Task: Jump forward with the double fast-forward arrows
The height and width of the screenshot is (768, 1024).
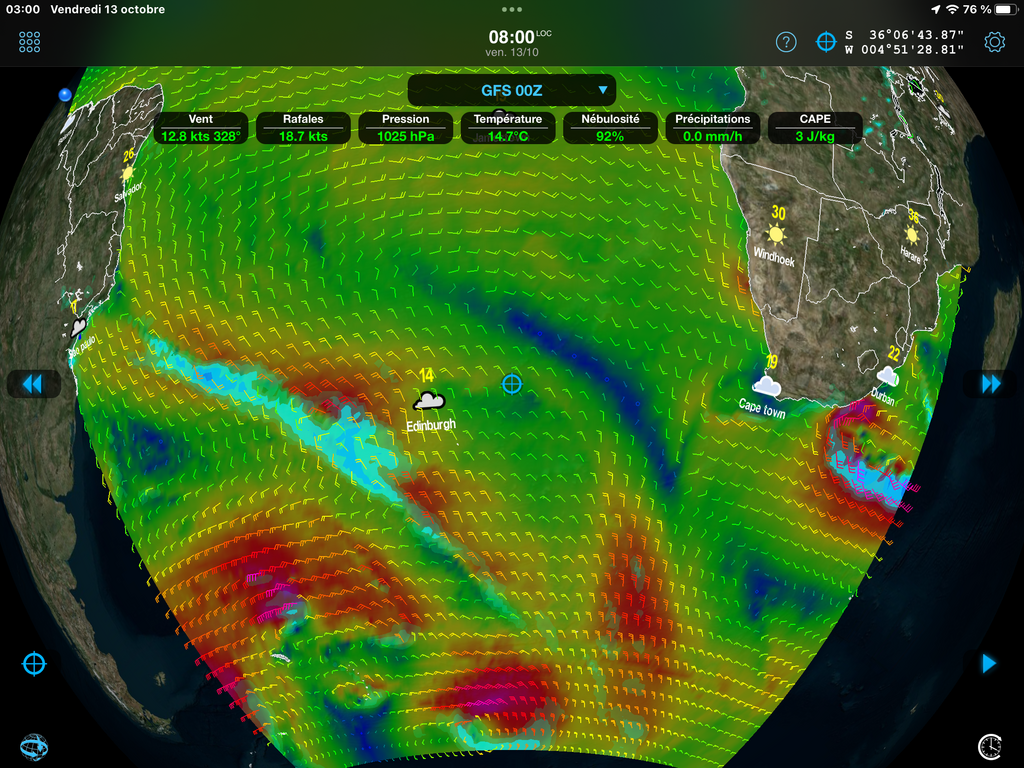Action: click(991, 383)
